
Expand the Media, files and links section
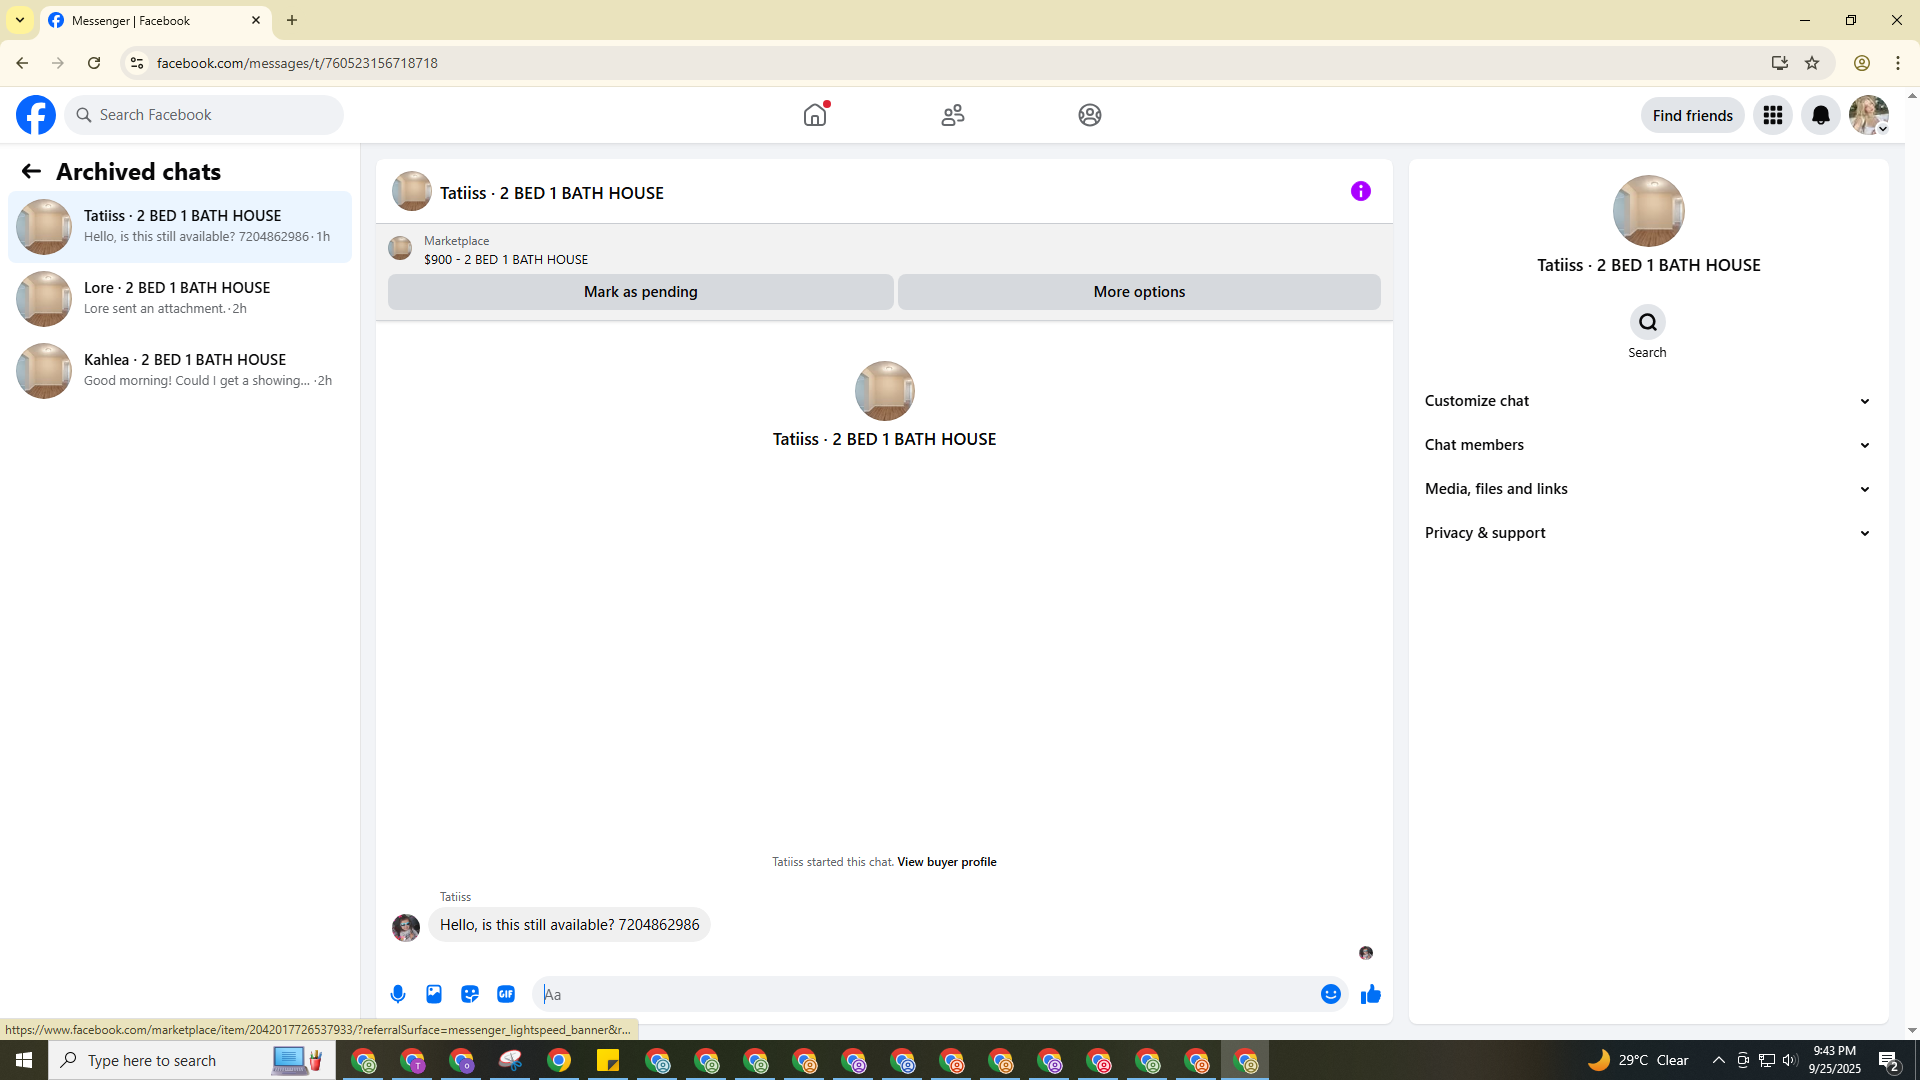point(1647,489)
